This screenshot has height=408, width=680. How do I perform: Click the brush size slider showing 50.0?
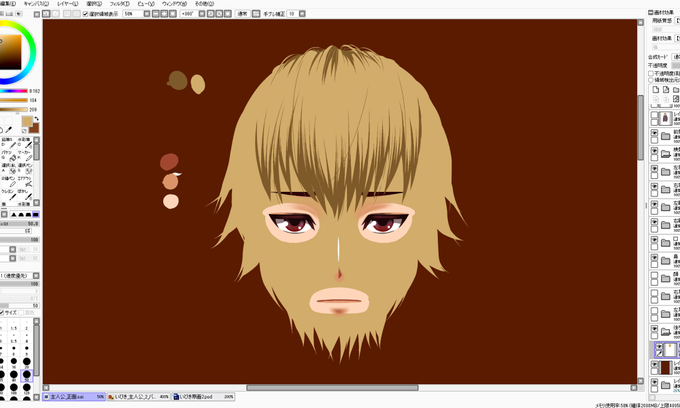coord(20,224)
